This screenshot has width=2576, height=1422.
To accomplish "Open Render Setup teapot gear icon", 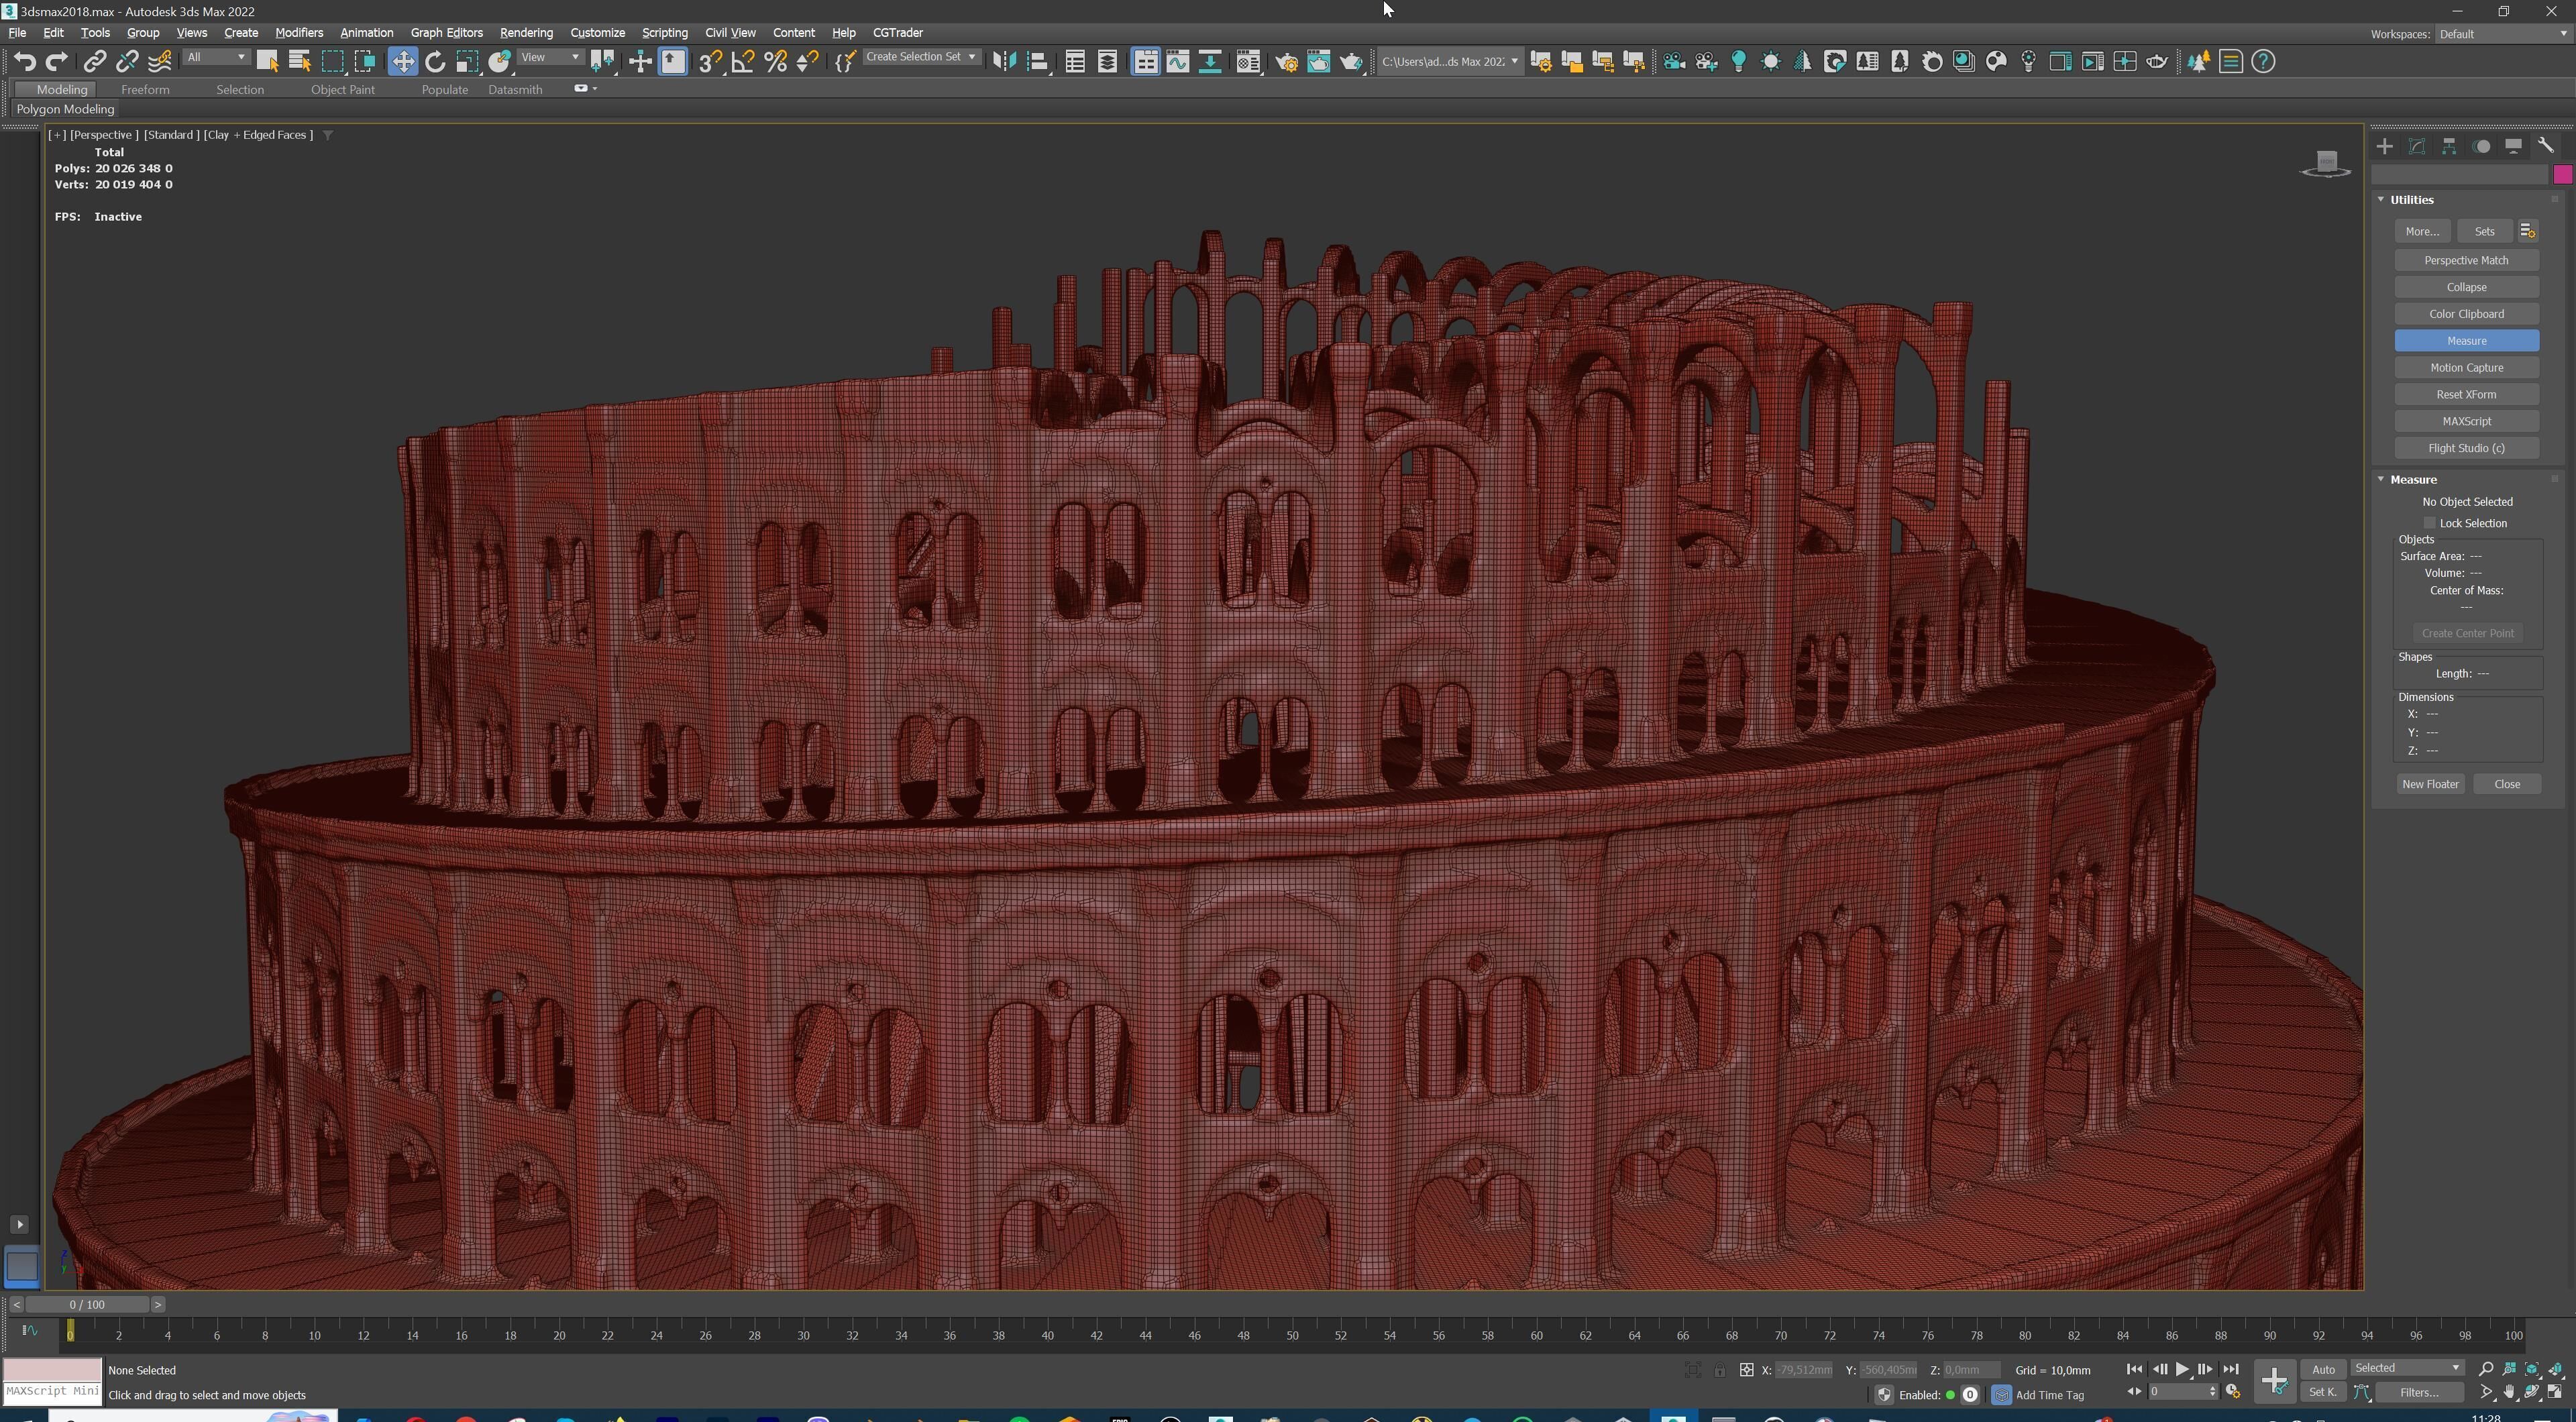I will (1286, 62).
